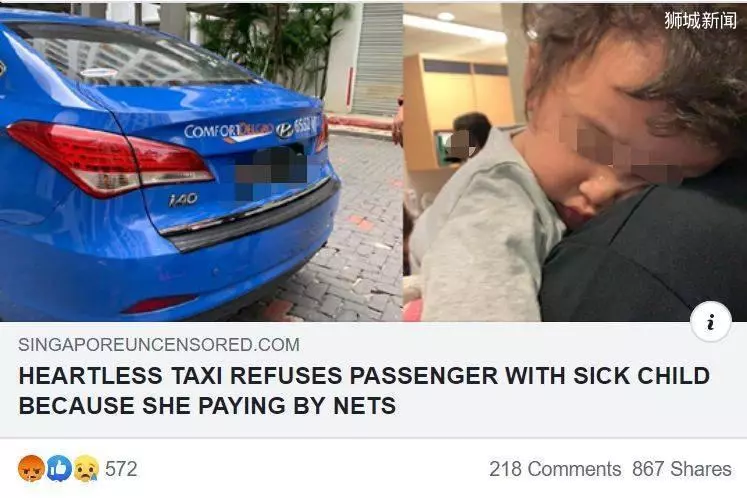This screenshot has height=498, width=747.
Task: Open the 572 reactions count
Action: (x=121, y=469)
